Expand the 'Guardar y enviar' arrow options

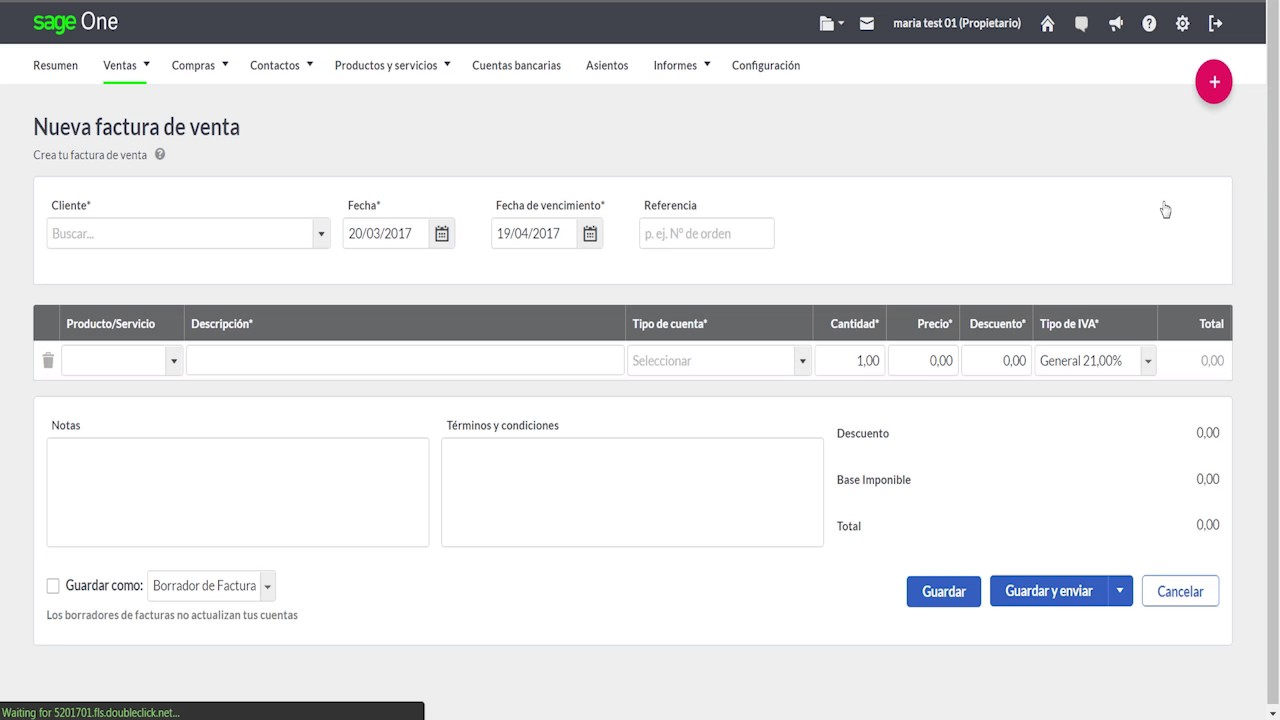point(1120,591)
